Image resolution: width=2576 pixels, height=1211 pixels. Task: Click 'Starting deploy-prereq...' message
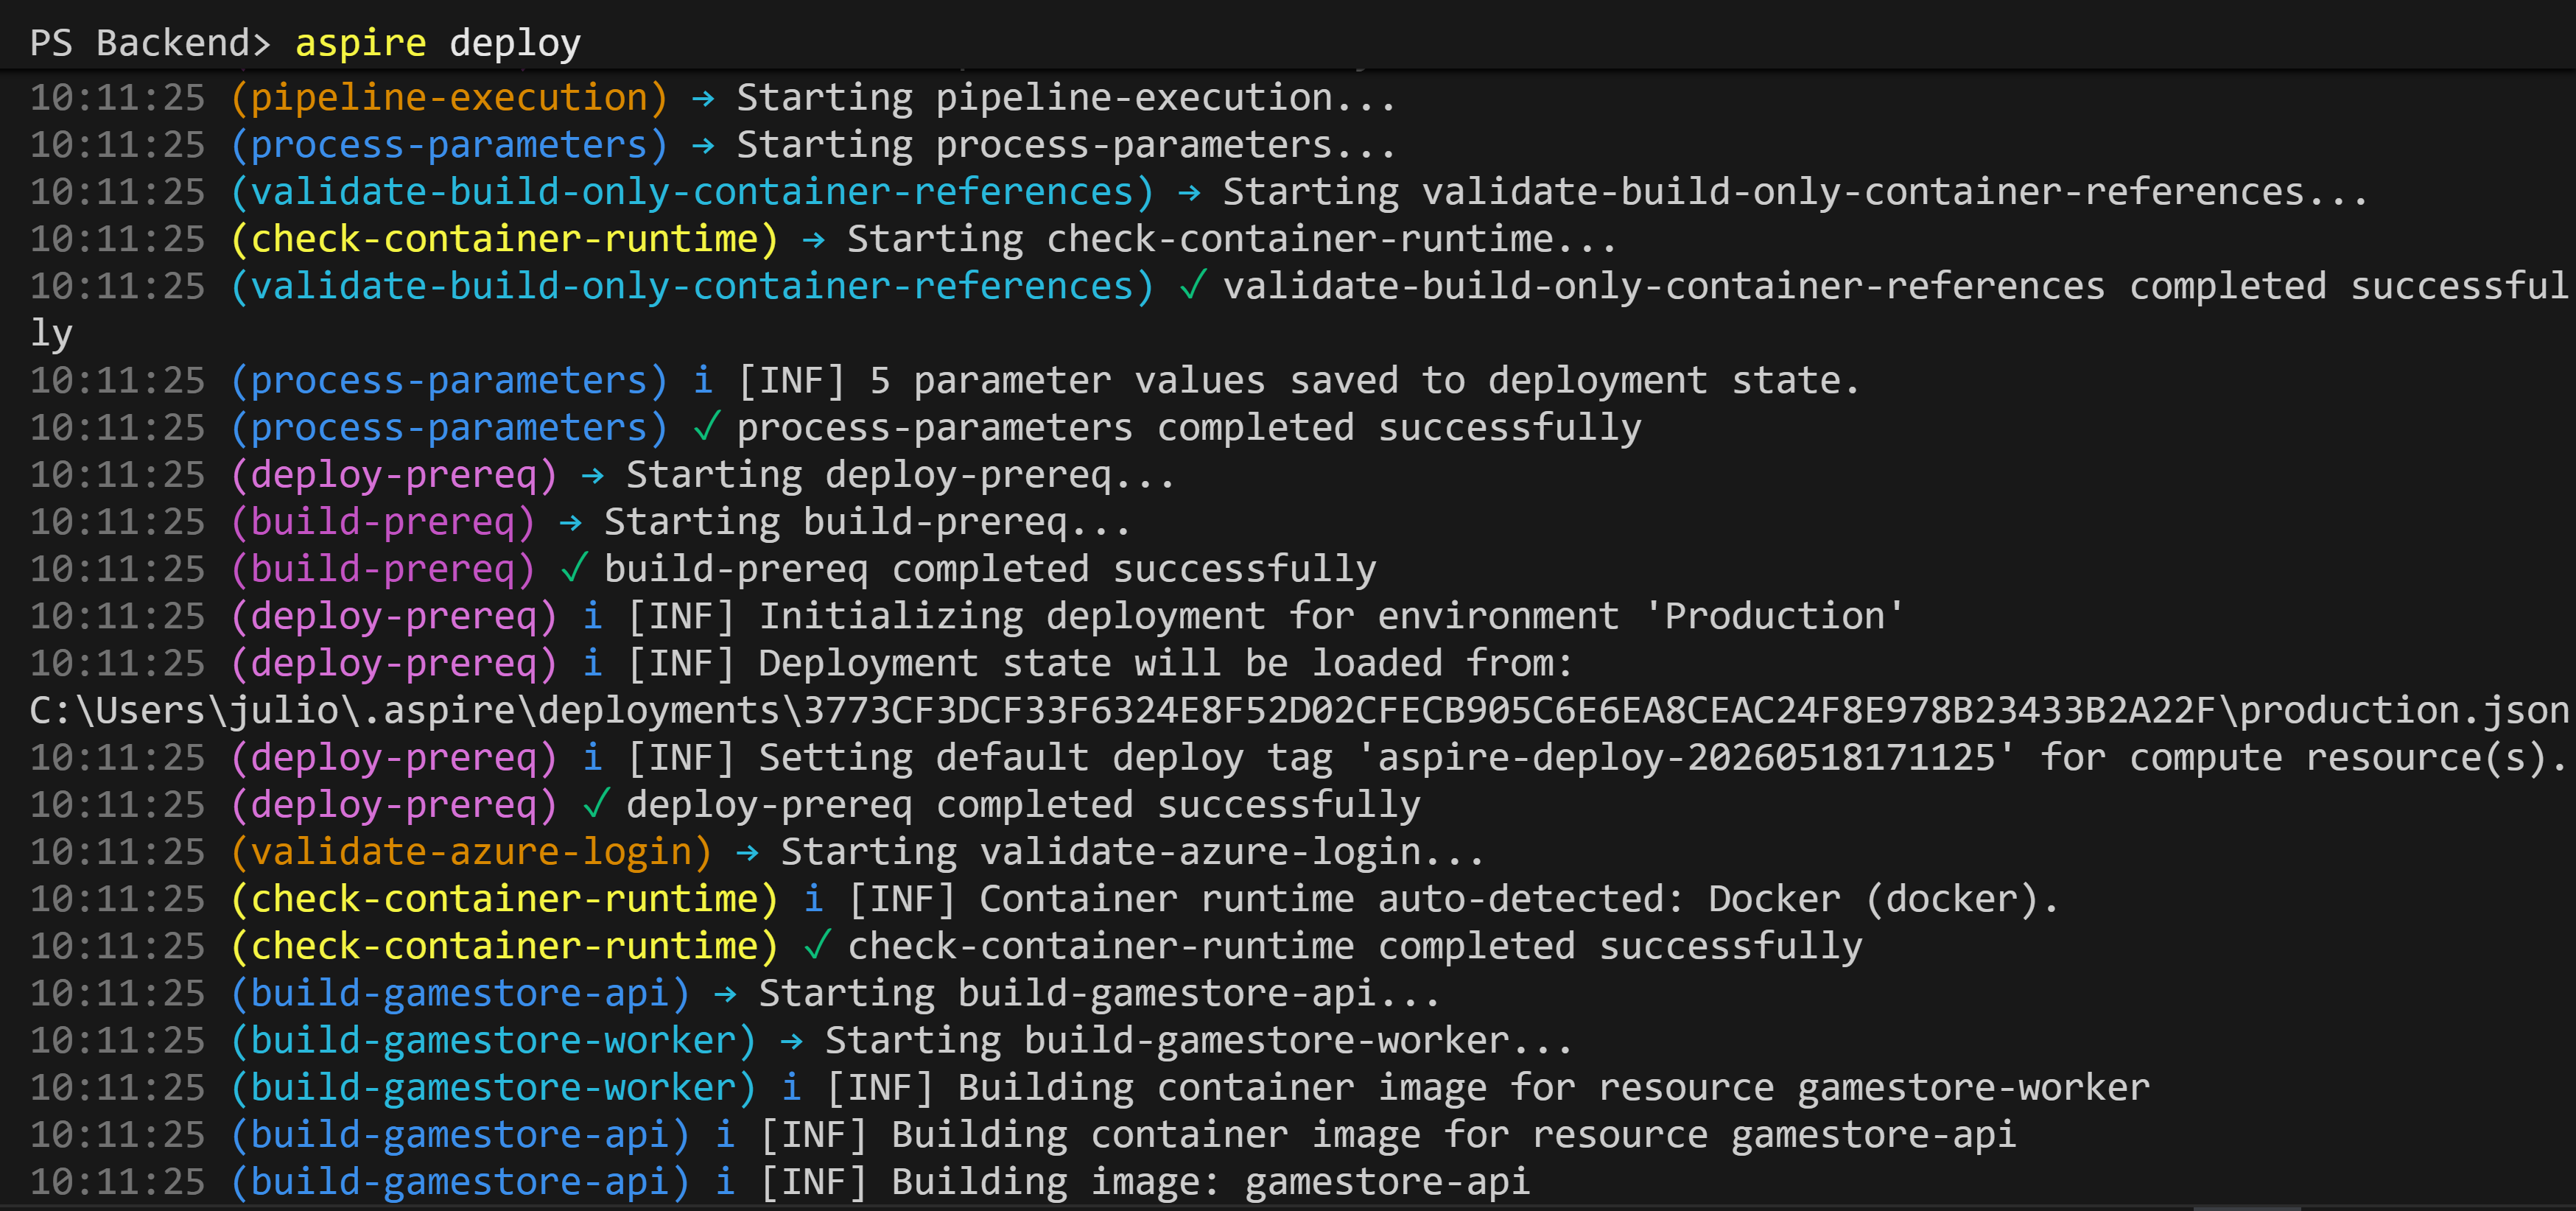click(x=901, y=475)
